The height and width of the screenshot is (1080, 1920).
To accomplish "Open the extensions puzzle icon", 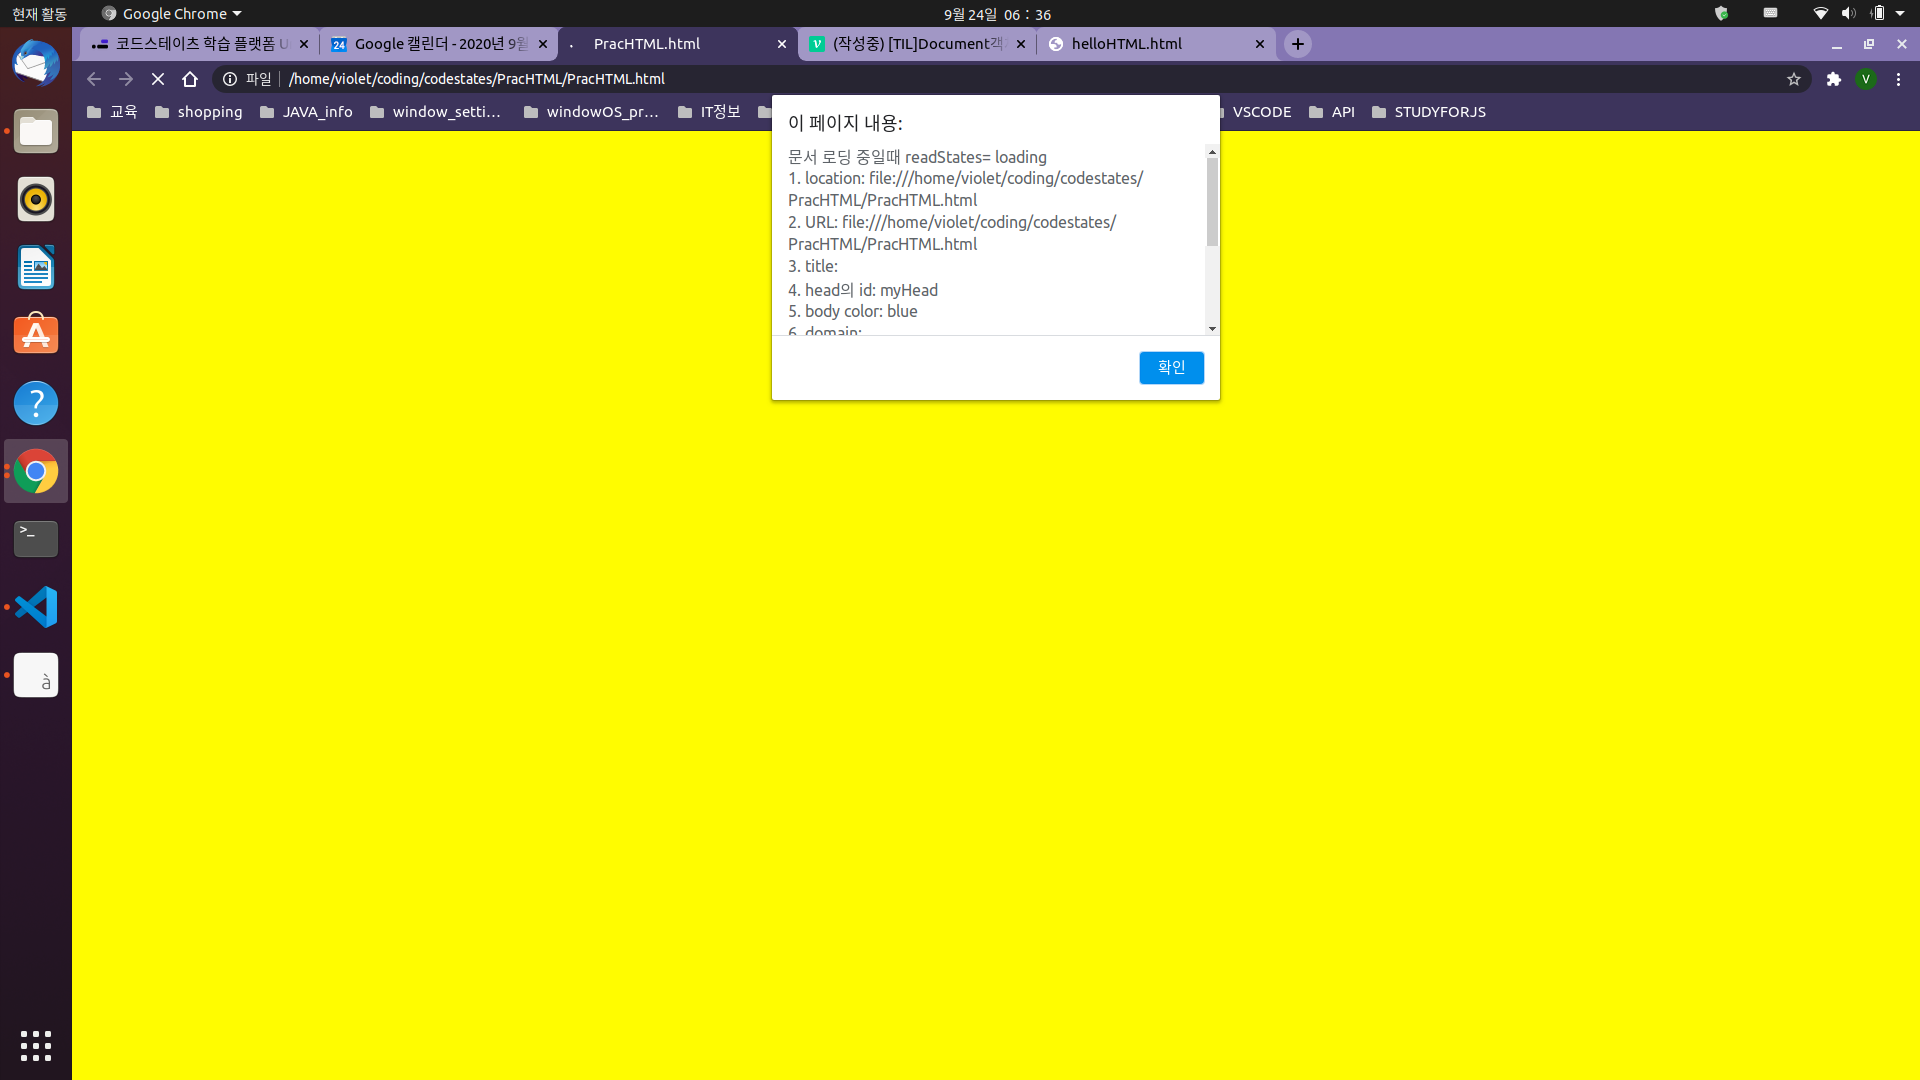I will coord(1833,79).
